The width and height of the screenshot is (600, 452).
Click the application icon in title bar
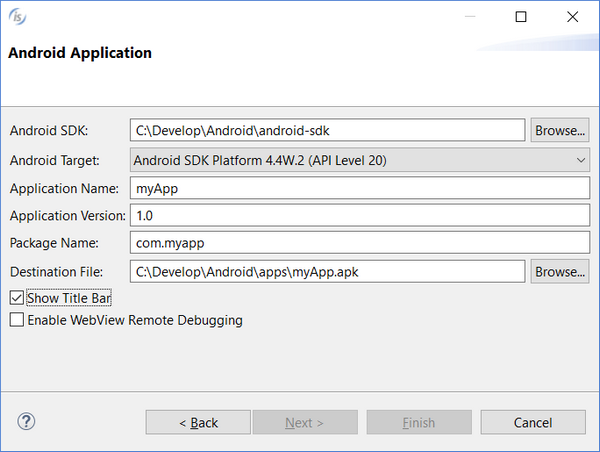tap(17, 17)
